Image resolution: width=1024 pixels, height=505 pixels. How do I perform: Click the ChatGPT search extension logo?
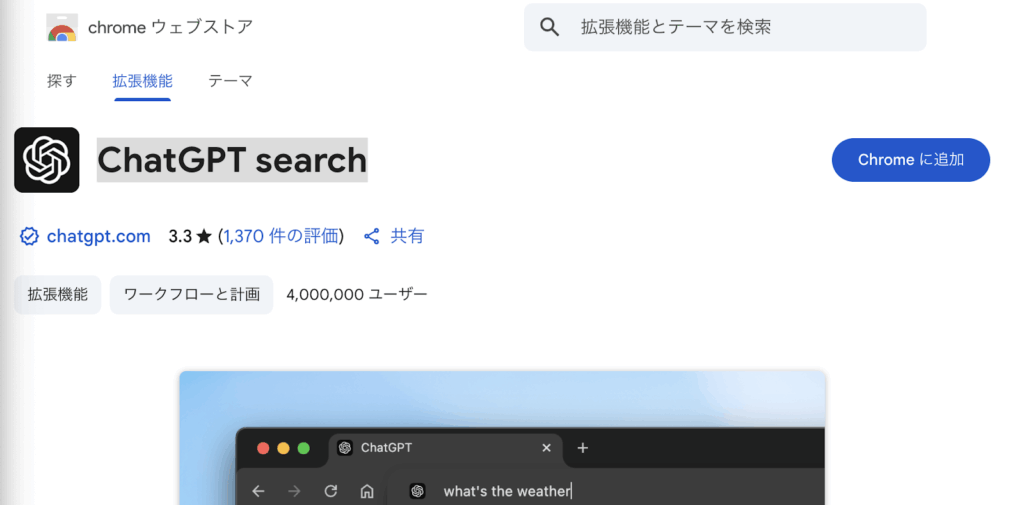point(46,160)
